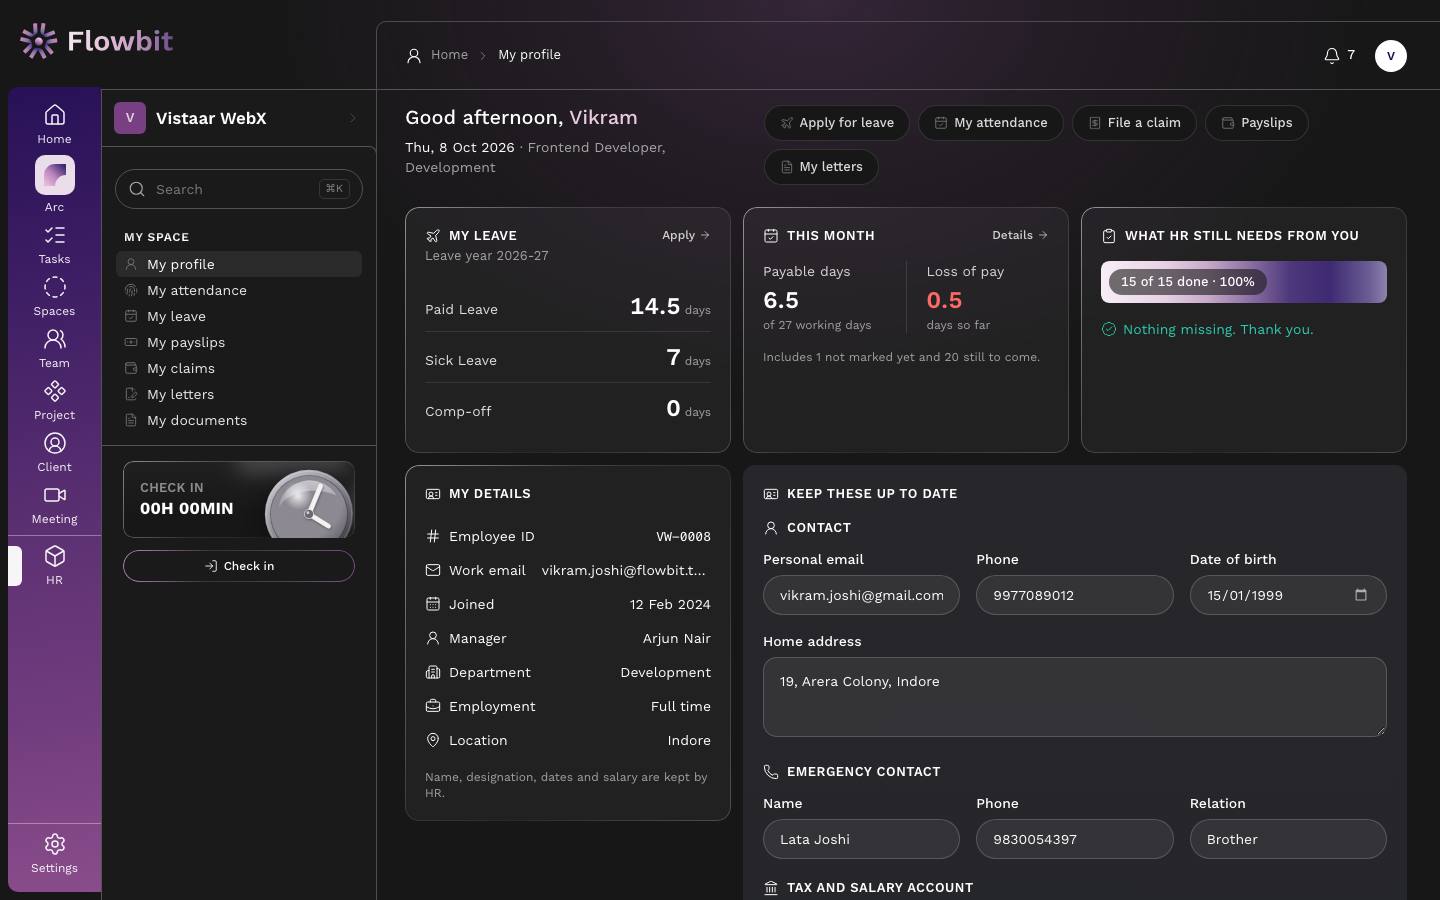Open the Payslips quick action button
Screen dimensions: 1440x900
coord(1257,123)
